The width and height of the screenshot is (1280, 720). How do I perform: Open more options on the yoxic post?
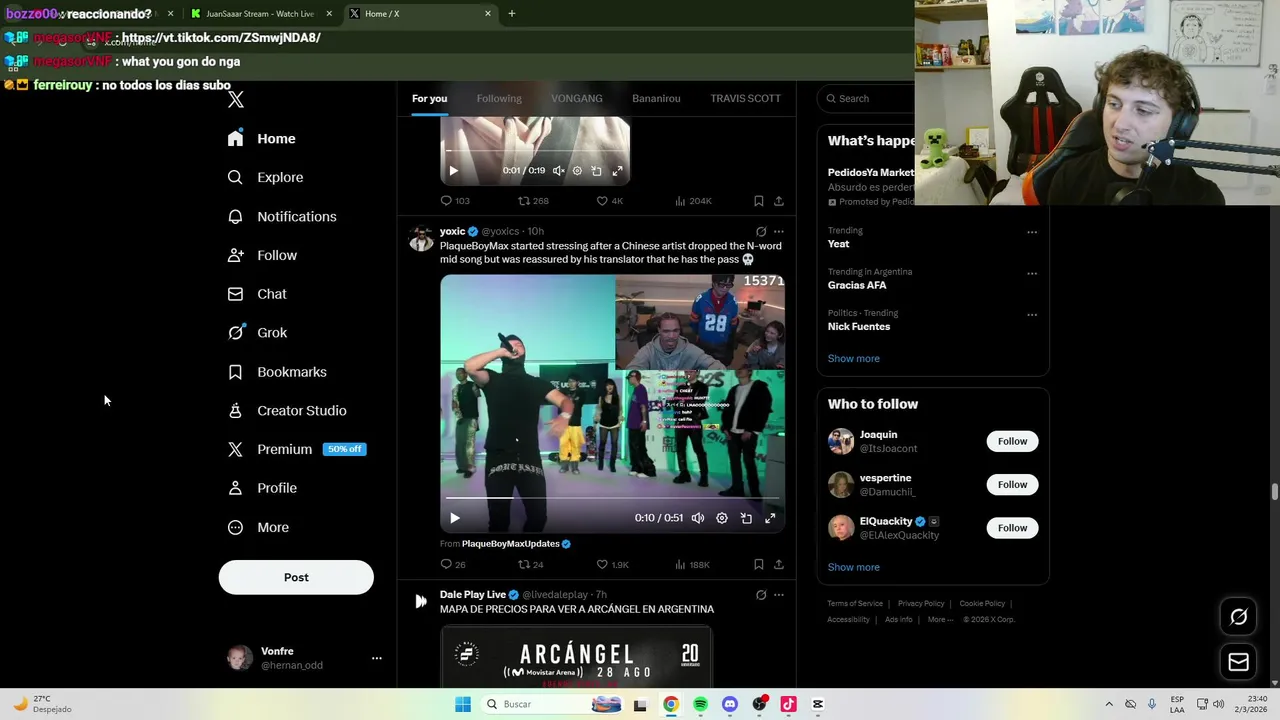pyautogui.click(x=779, y=231)
